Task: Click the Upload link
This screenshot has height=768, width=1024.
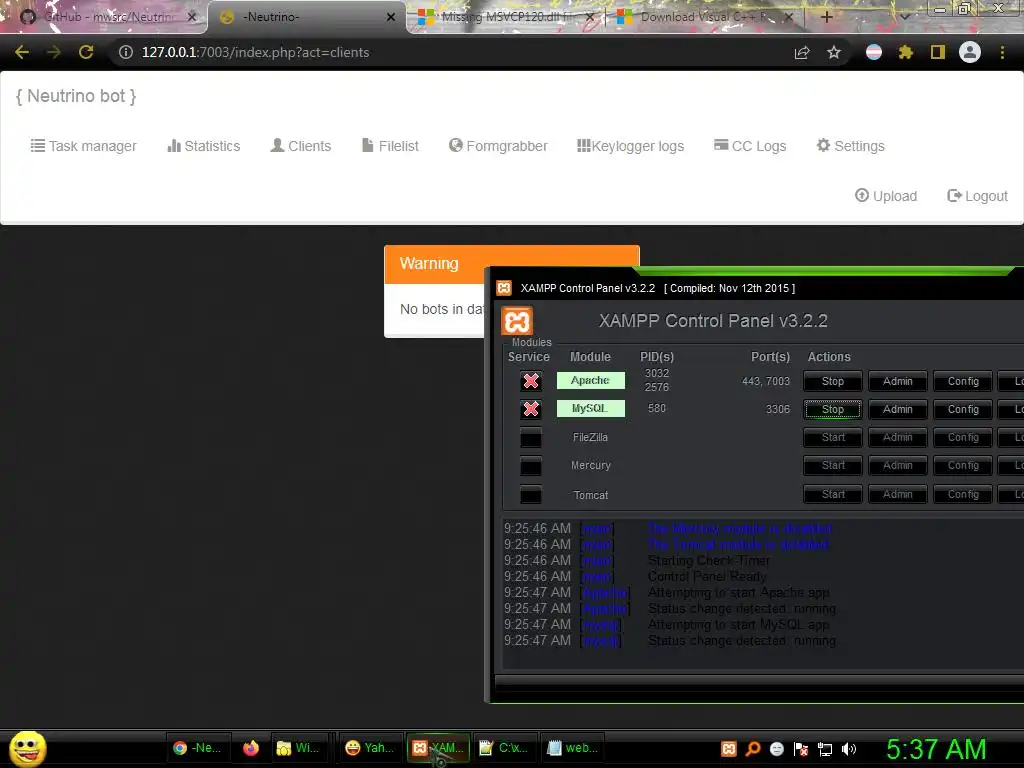Action: click(886, 196)
